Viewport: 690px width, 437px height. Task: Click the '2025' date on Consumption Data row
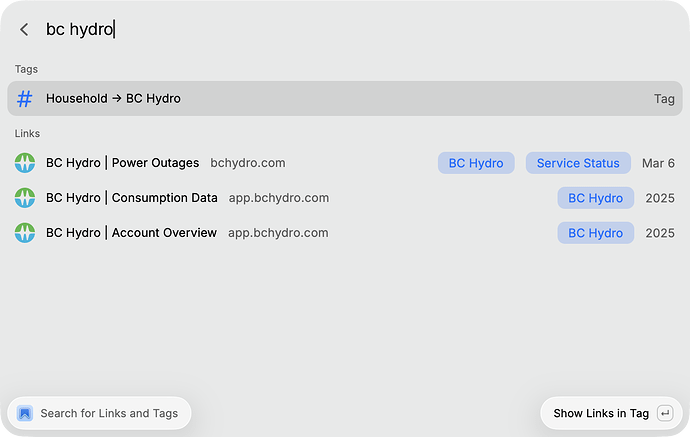[x=660, y=198]
